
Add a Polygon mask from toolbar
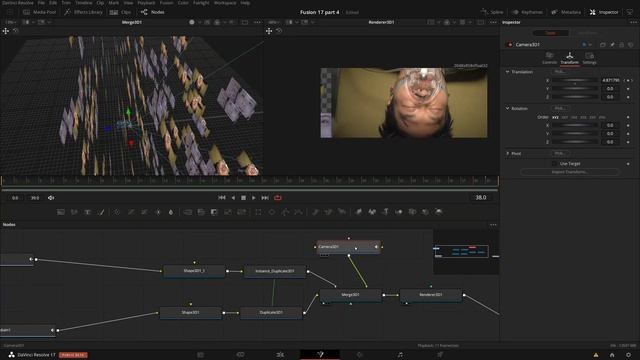coord(285,212)
